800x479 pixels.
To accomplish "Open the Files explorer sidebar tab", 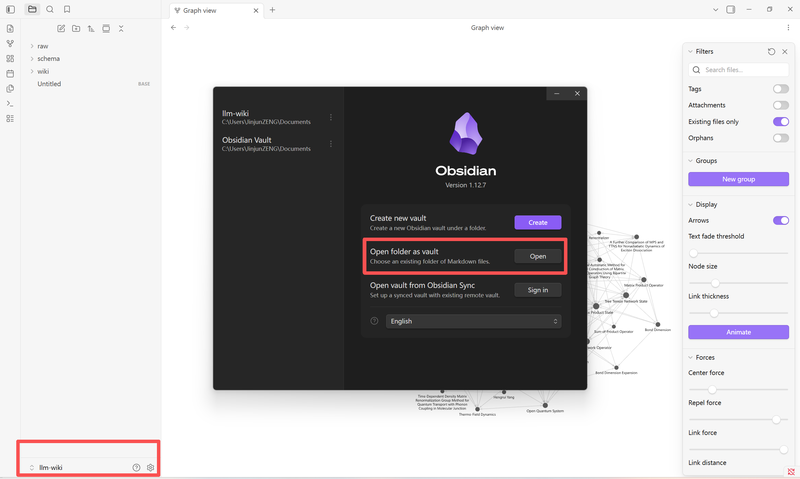I will pos(32,9).
